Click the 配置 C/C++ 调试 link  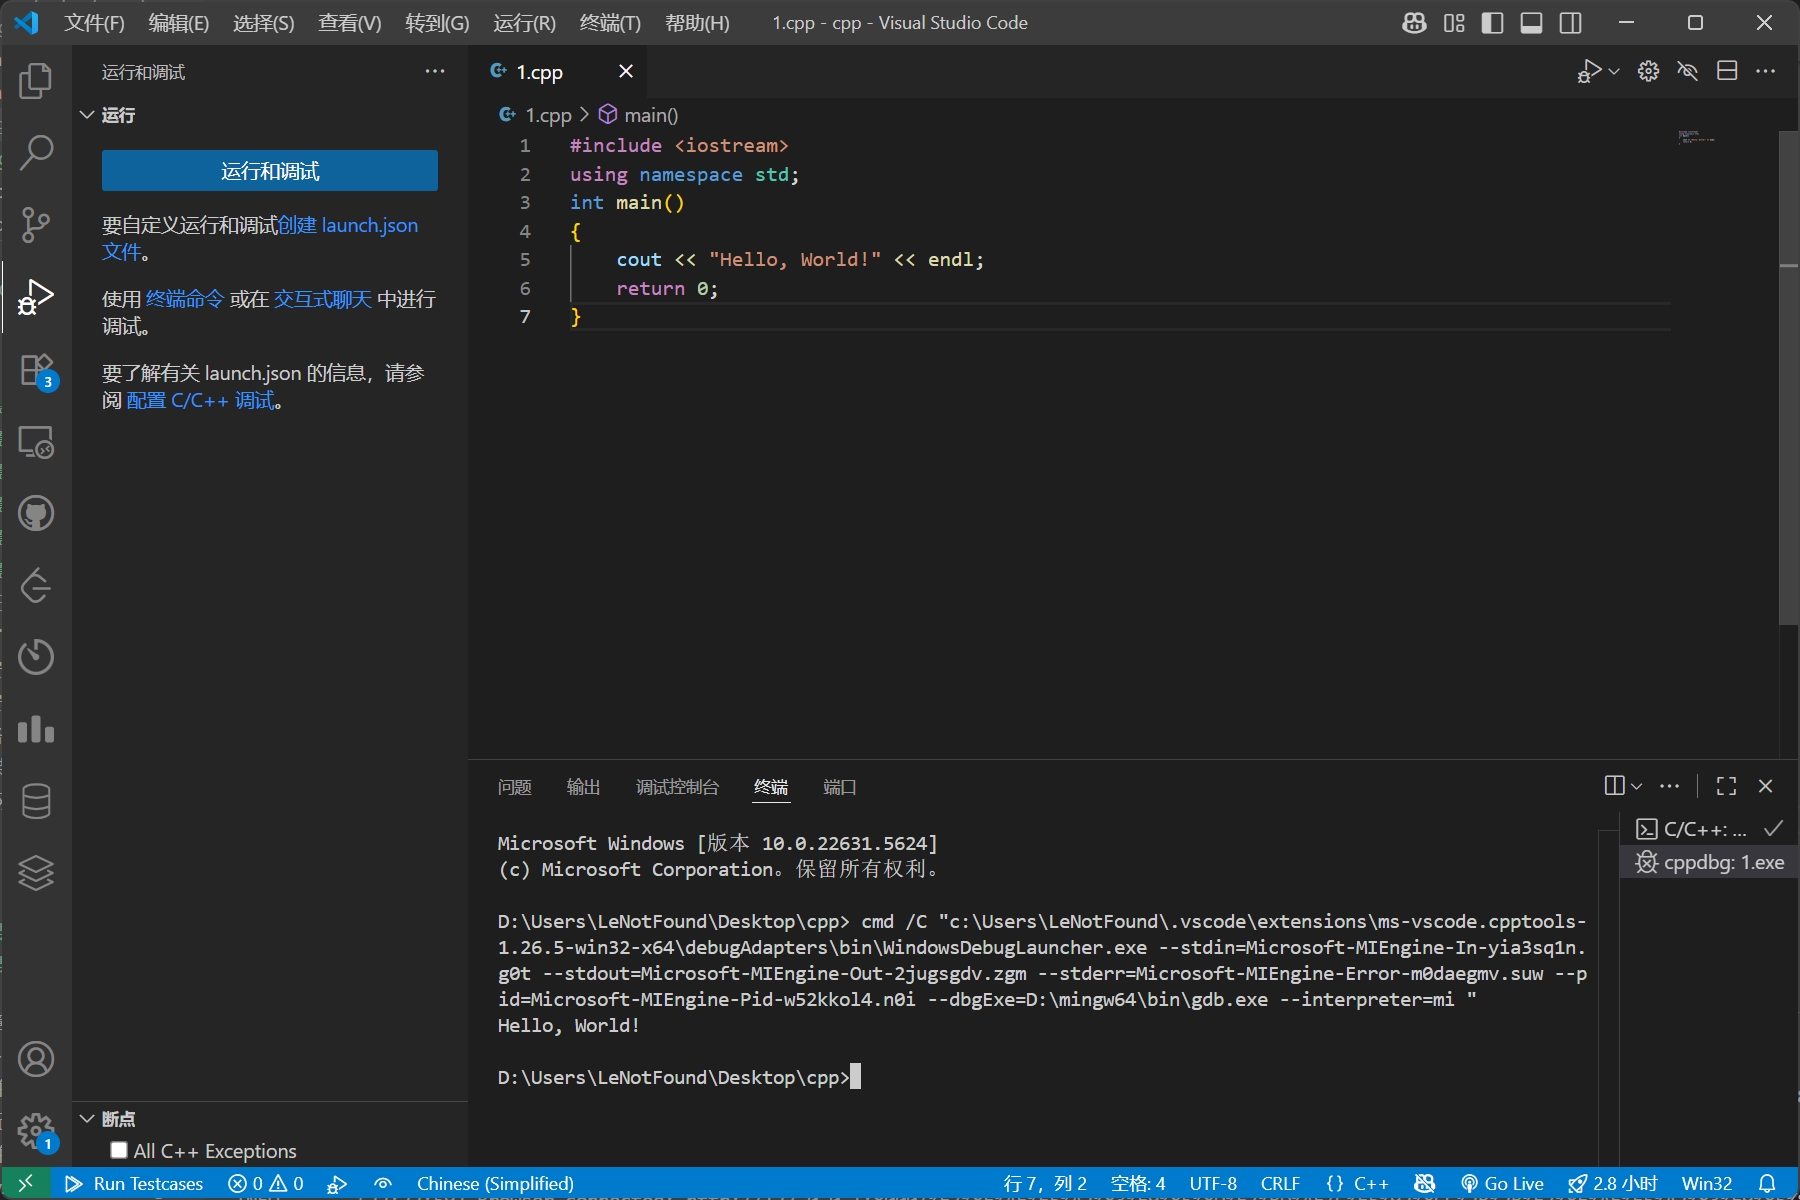[x=200, y=401]
